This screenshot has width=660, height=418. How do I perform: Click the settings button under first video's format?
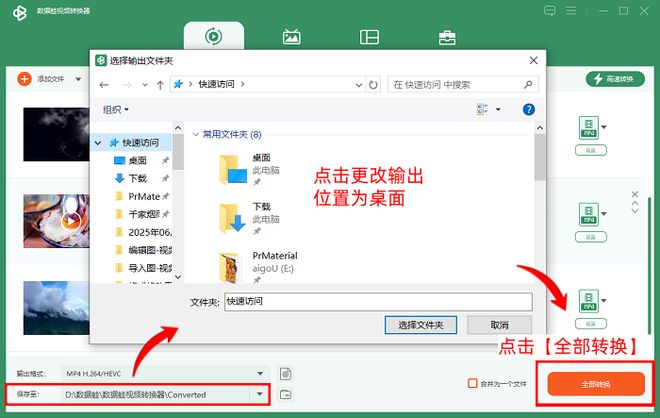tap(591, 150)
